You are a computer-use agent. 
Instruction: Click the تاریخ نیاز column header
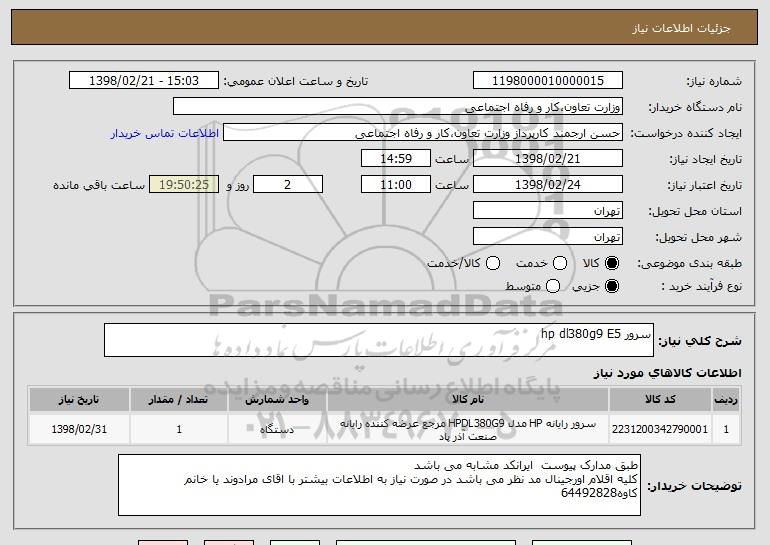[x=79, y=400]
